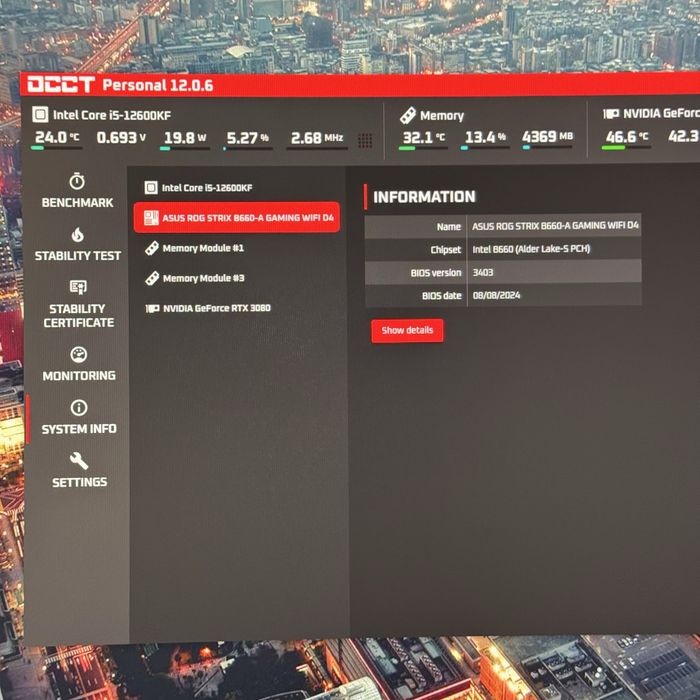700x700 pixels.
Task: Go to MONITORING section
Action: (79, 376)
